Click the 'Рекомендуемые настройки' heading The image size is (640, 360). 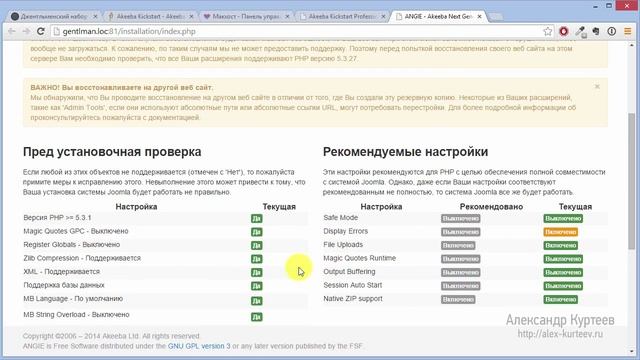(405, 152)
